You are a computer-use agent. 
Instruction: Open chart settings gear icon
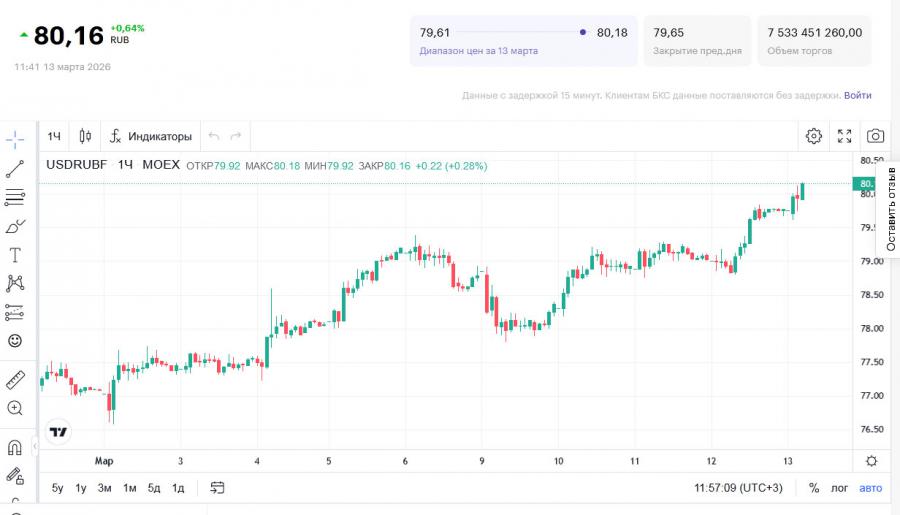pos(814,136)
